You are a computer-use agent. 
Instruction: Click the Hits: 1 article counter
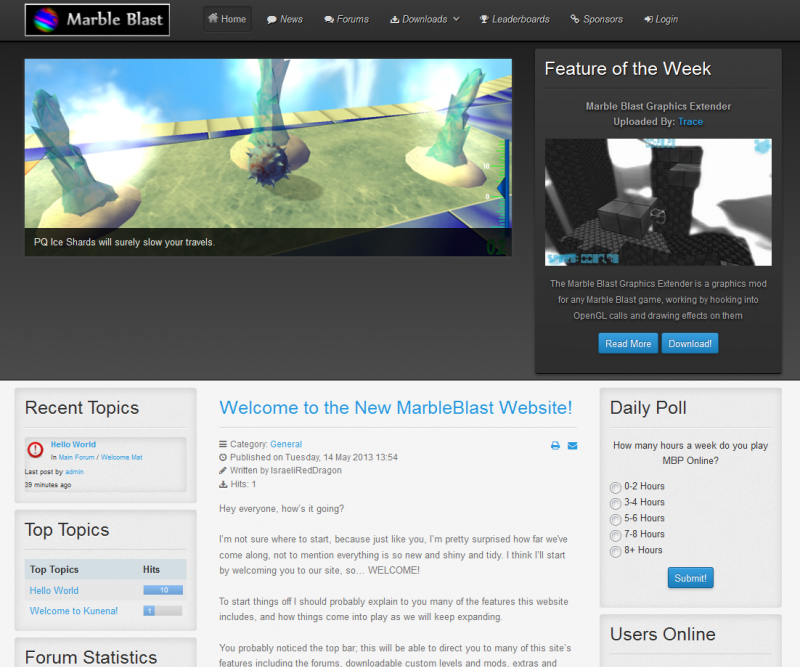(x=238, y=484)
